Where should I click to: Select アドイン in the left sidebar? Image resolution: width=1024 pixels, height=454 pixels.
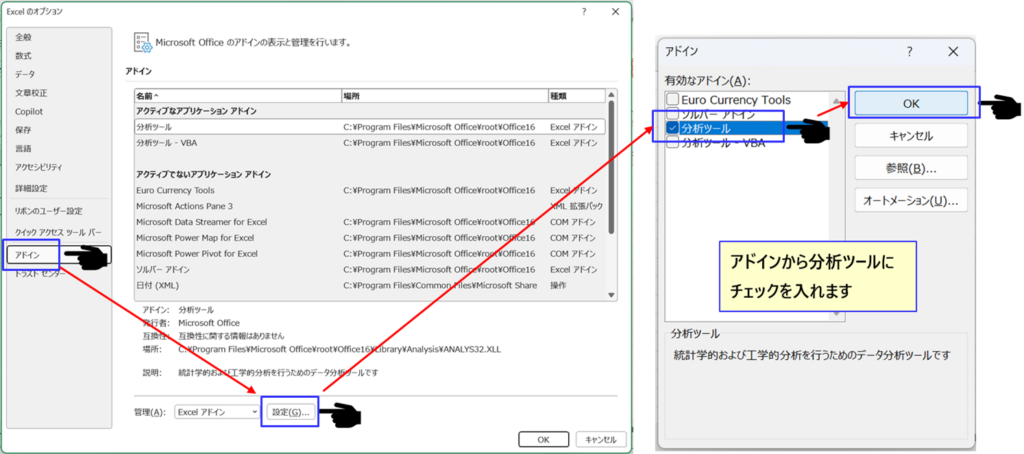click(x=30, y=255)
